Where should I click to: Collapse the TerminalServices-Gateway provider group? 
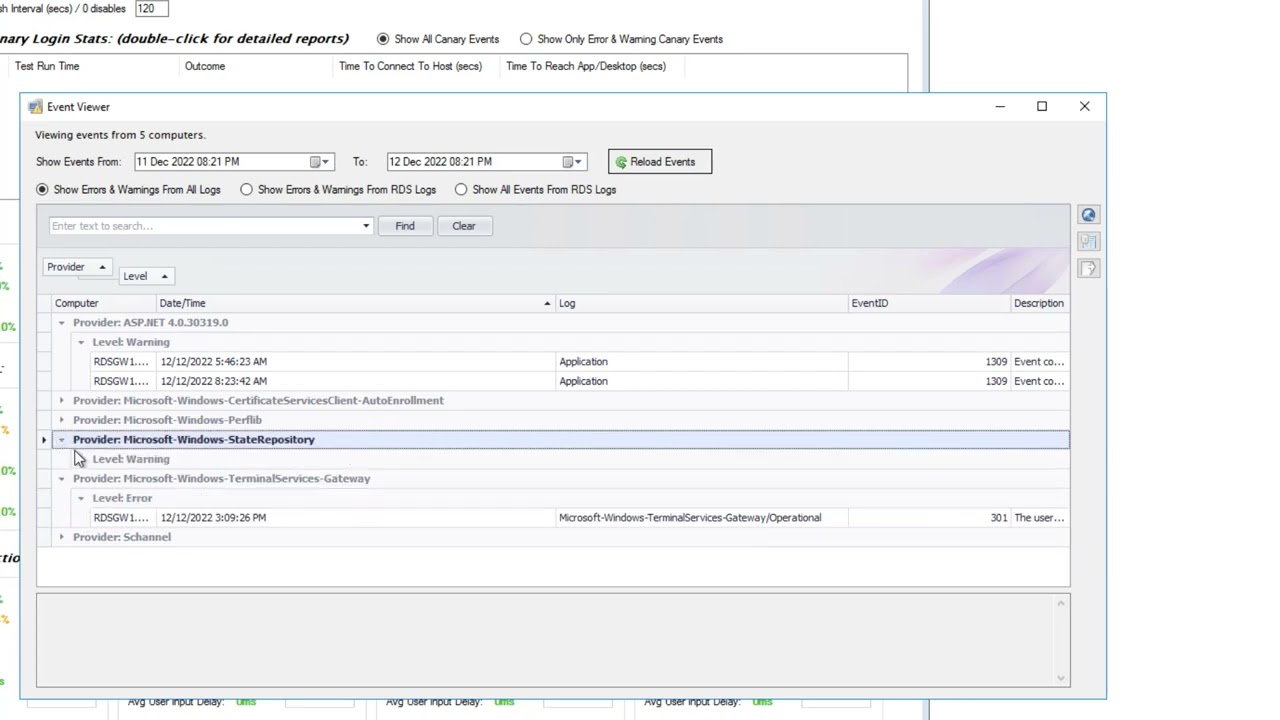[61, 479]
